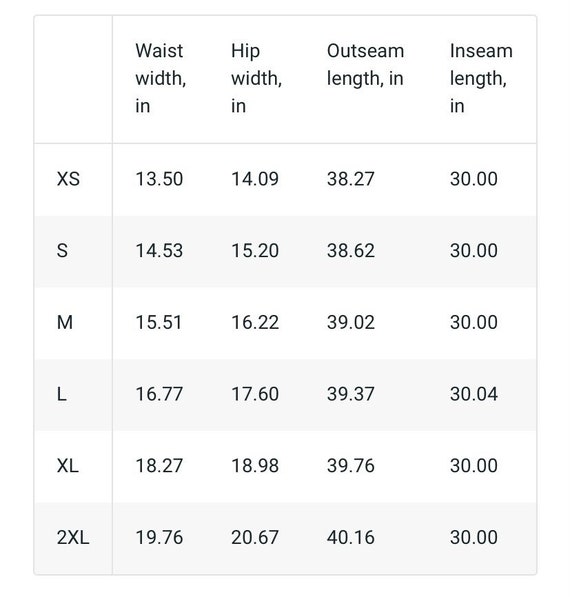Viewport: 570px width, 597px height.
Task: Click the 40.16 outseam cell for 2XL
Action: (x=351, y=538)
